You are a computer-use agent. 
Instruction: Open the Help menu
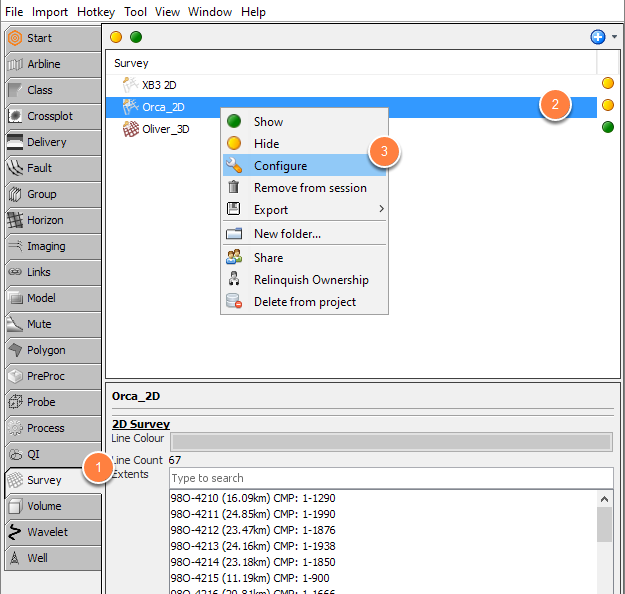tap(253, 12)
